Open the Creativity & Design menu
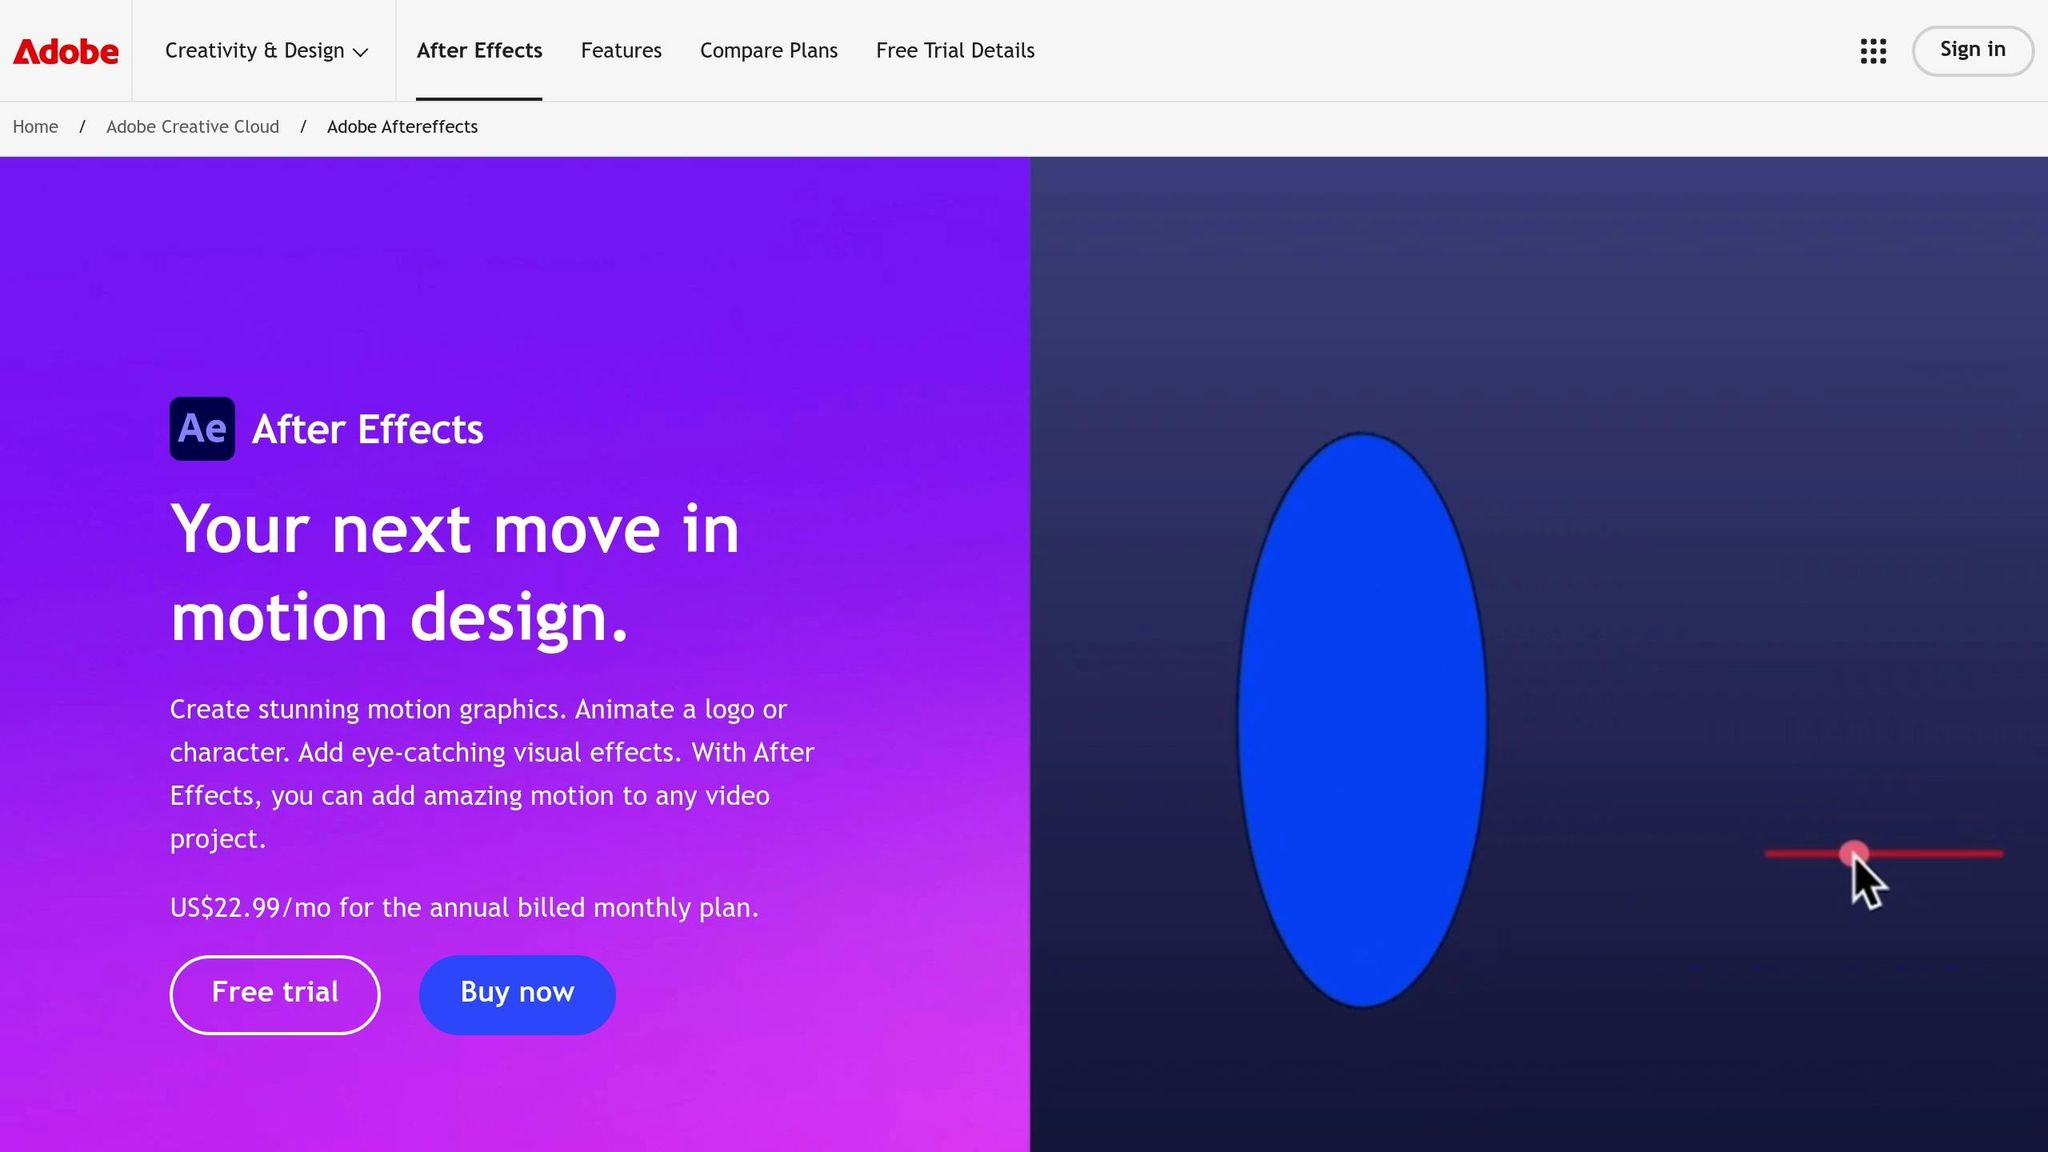 255,51
